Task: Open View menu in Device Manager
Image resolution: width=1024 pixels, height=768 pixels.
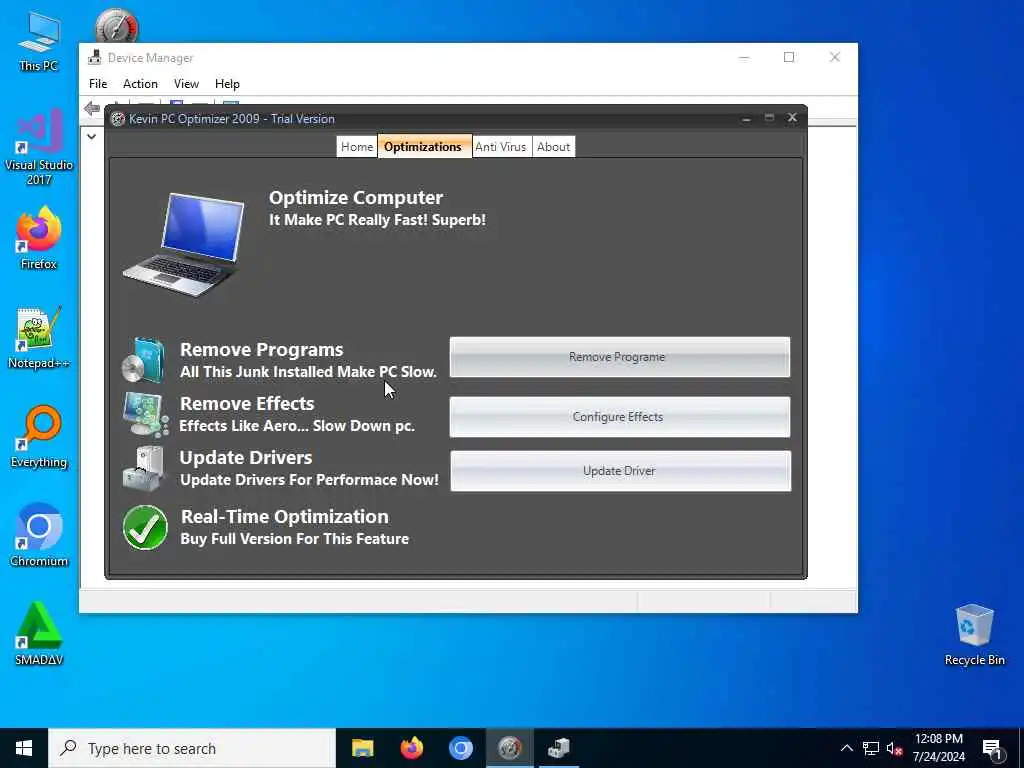Action: pyautogui.click(x=186, y=84)
